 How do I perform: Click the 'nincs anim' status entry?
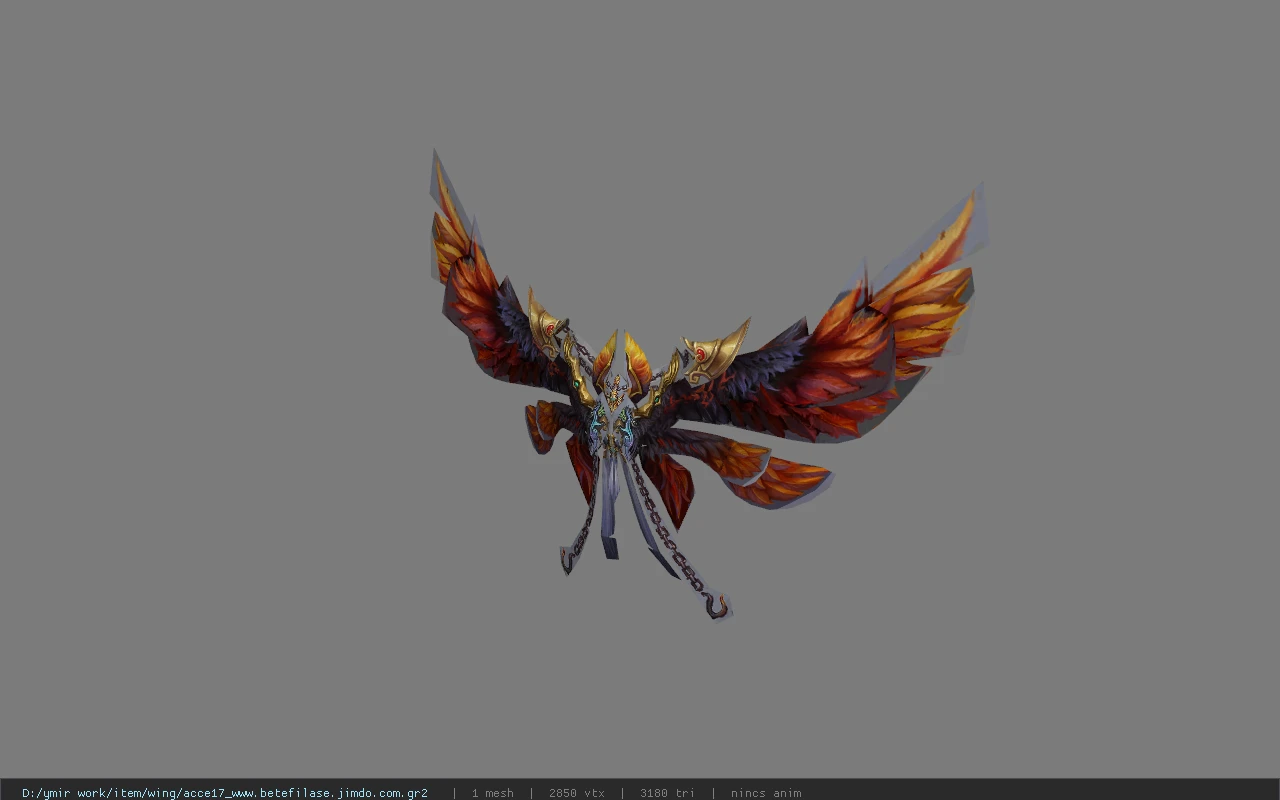pyautogui.click(x=766, y=793)
